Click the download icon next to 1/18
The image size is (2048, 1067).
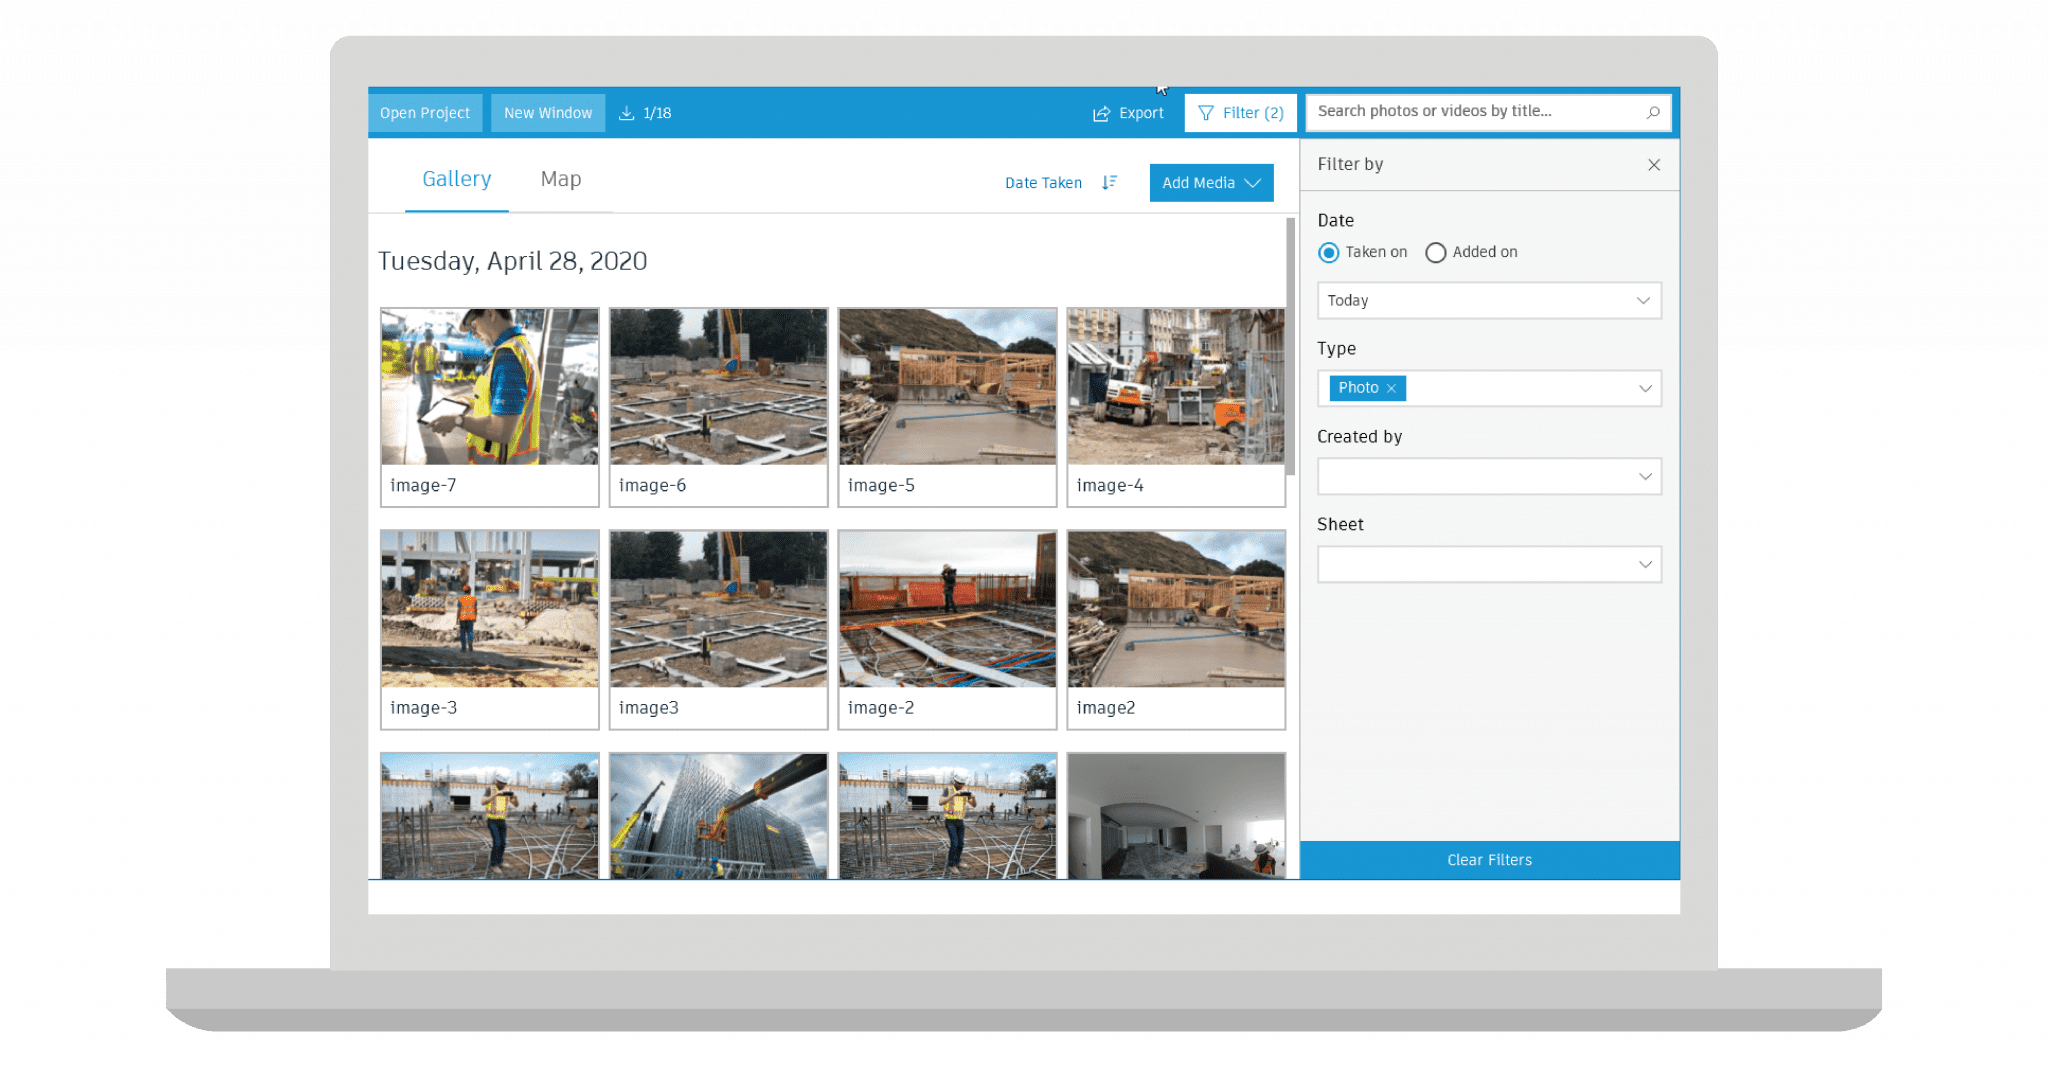point(627,113)
